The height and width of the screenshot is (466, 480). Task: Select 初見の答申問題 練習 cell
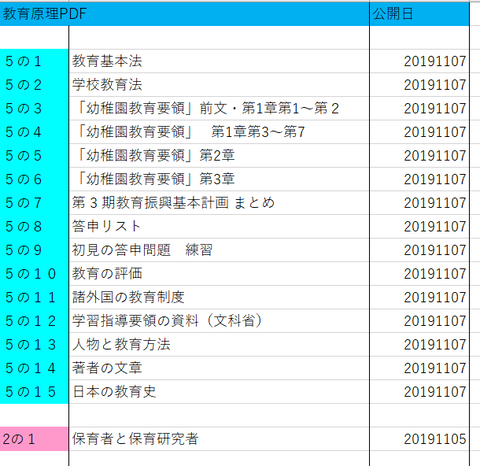(219, 250)
